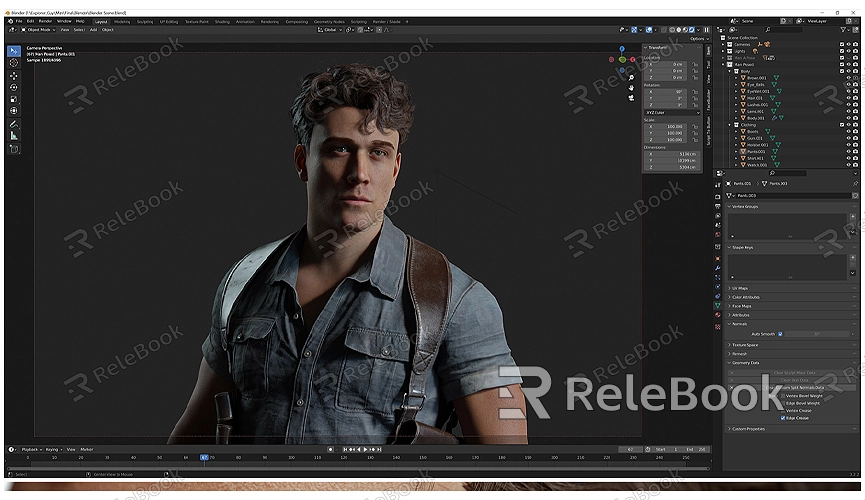Expand the UV Maps panel
Viewport: 865px width, 500px height.
[742, 288]
